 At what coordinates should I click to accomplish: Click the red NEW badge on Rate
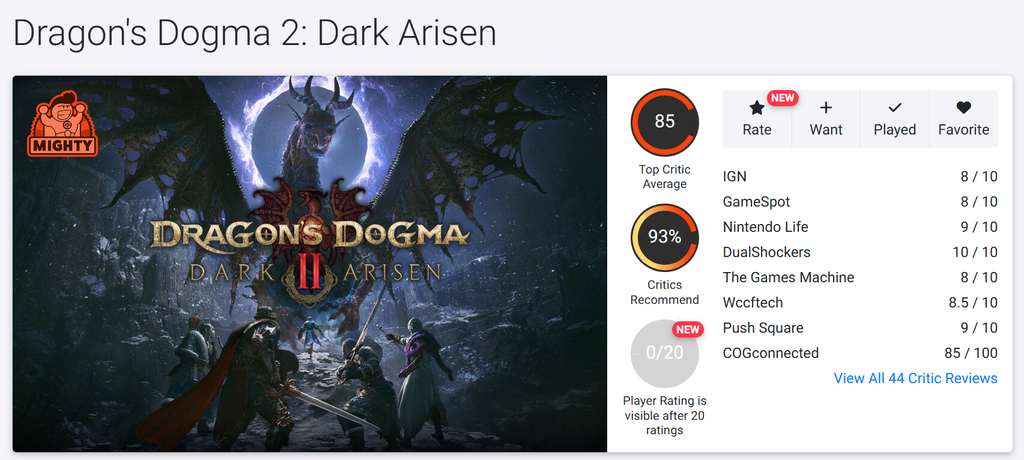tap(782, 98)
